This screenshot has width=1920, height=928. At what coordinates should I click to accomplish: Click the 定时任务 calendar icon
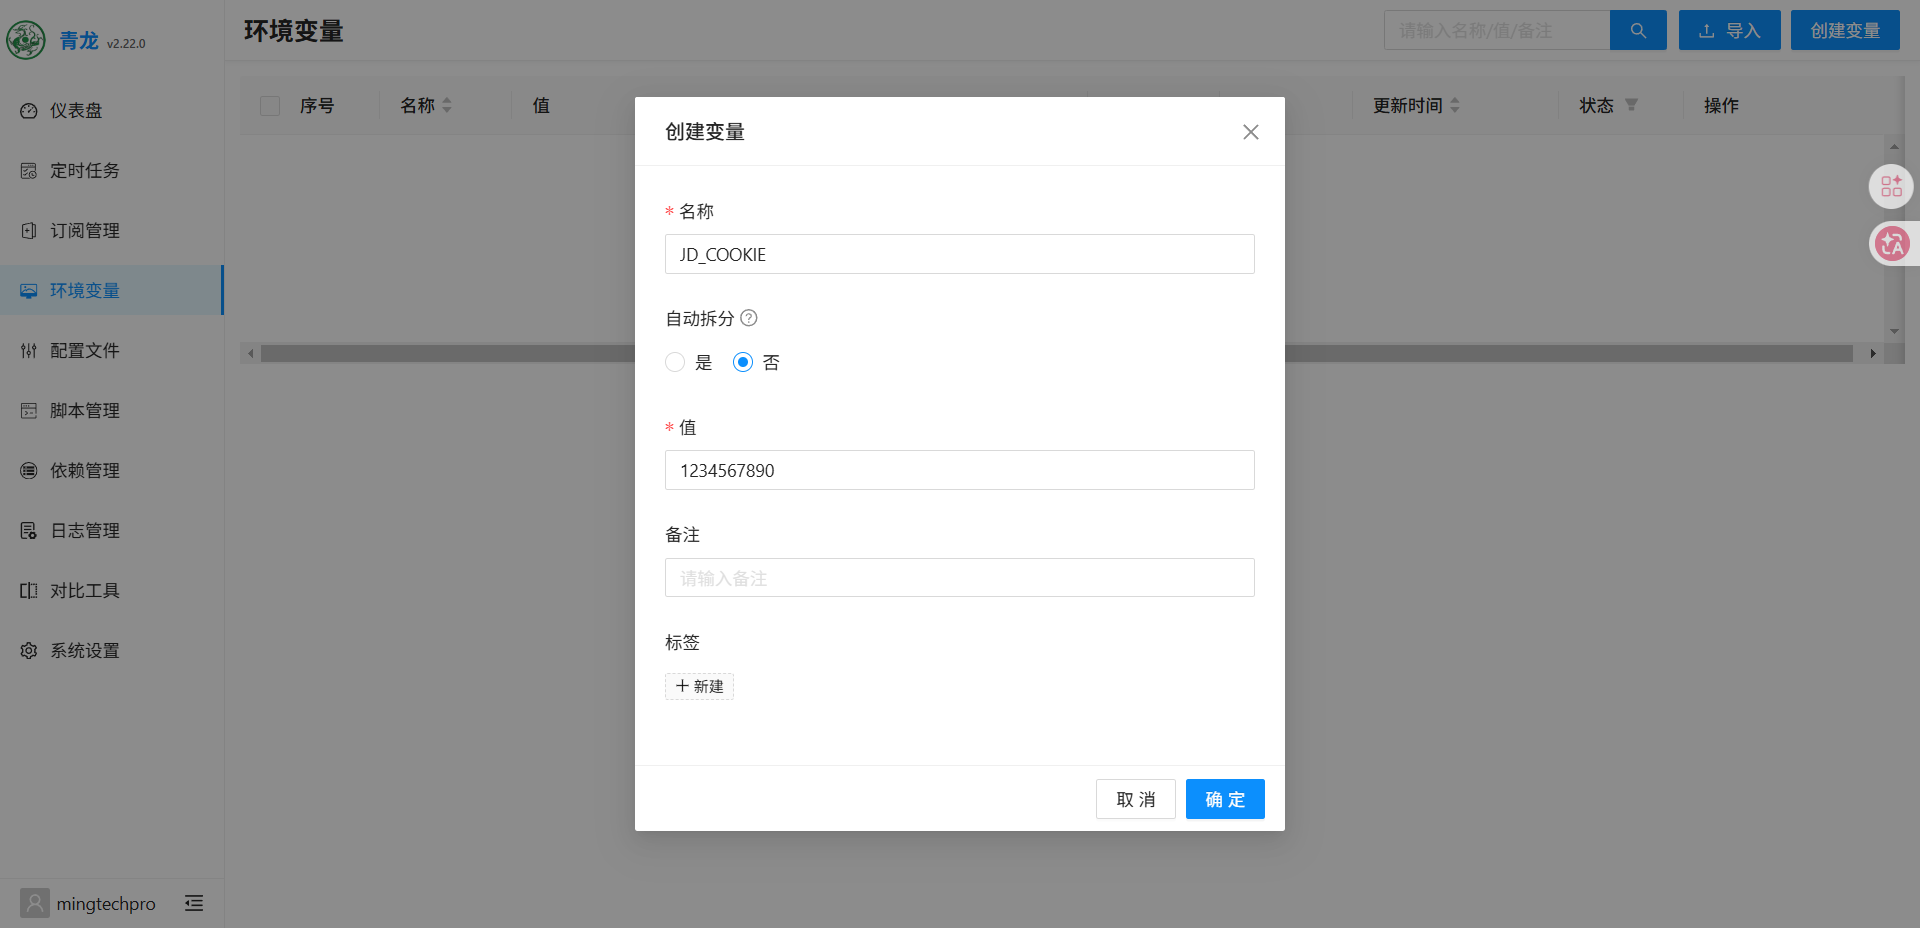(29, 170)
